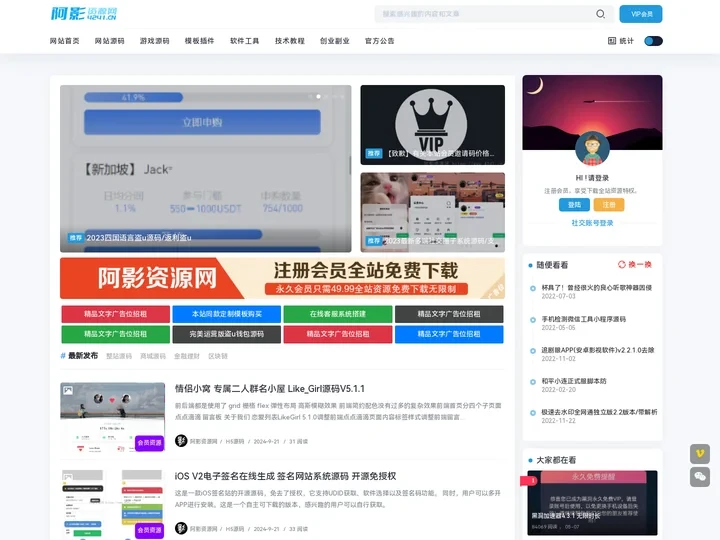Open article title 情侣小窝 专属二人群名小屋

pyautogui.click(x=270, y=389)
